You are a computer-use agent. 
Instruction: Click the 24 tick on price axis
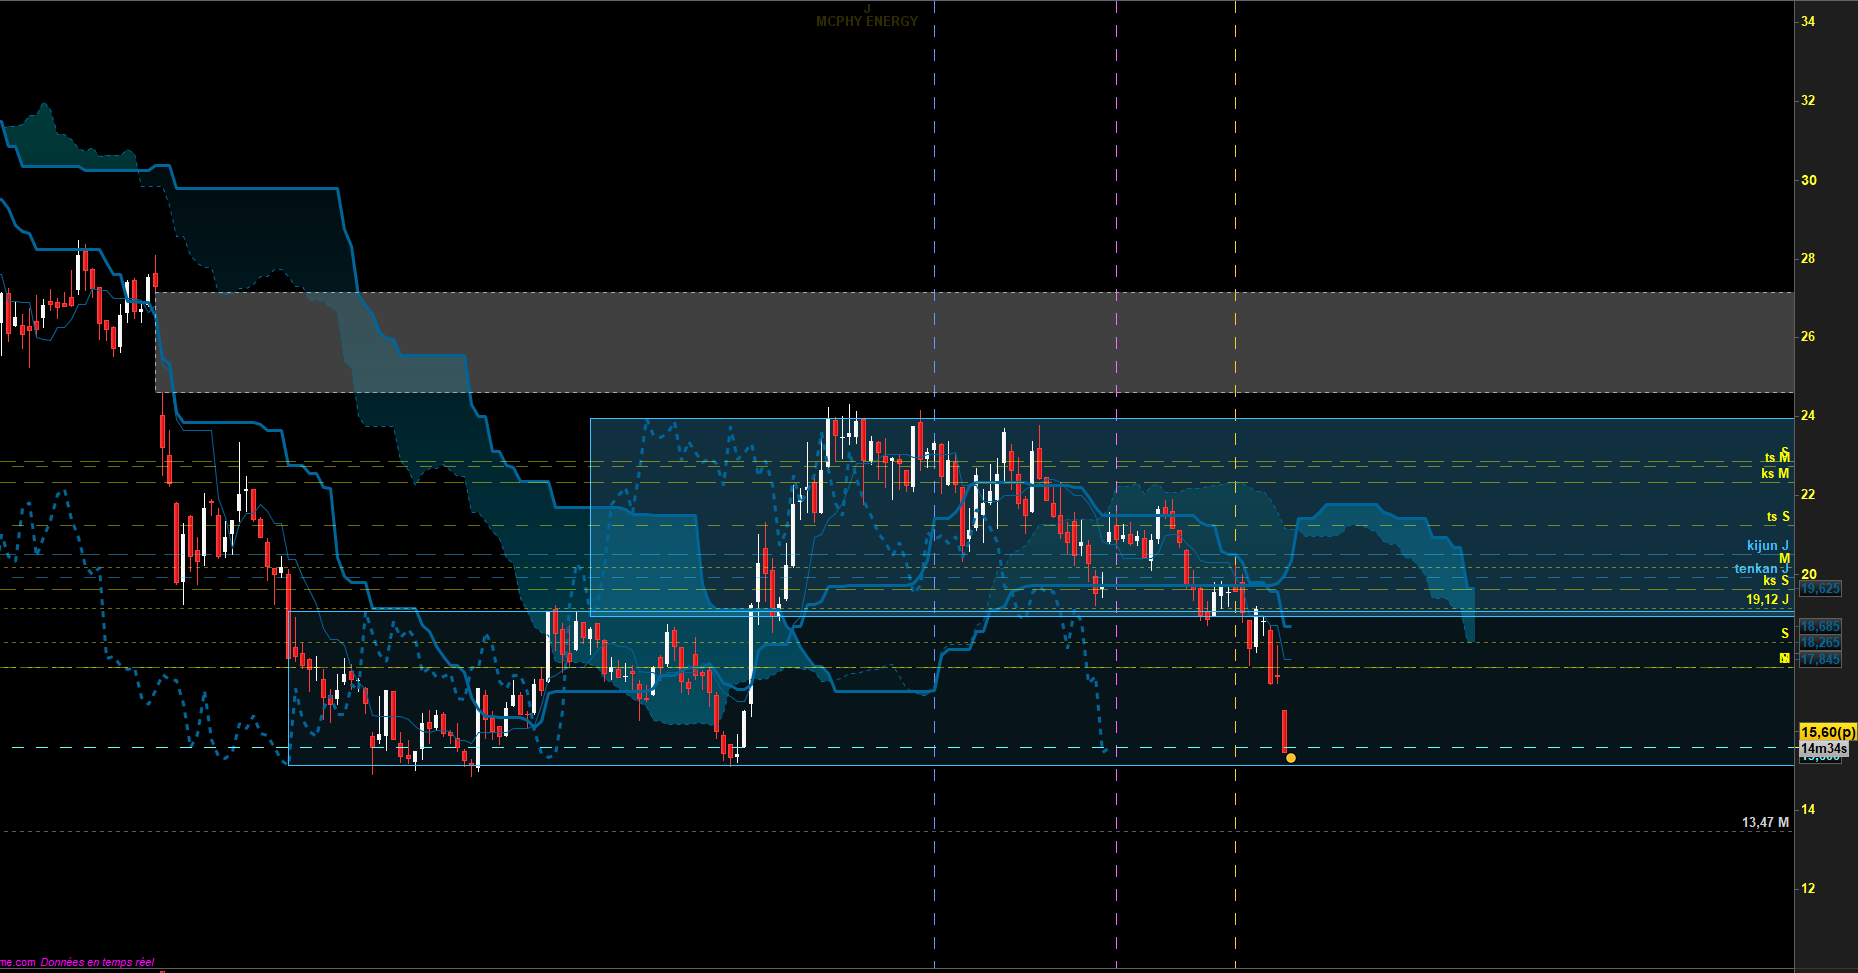(1808, 415)
